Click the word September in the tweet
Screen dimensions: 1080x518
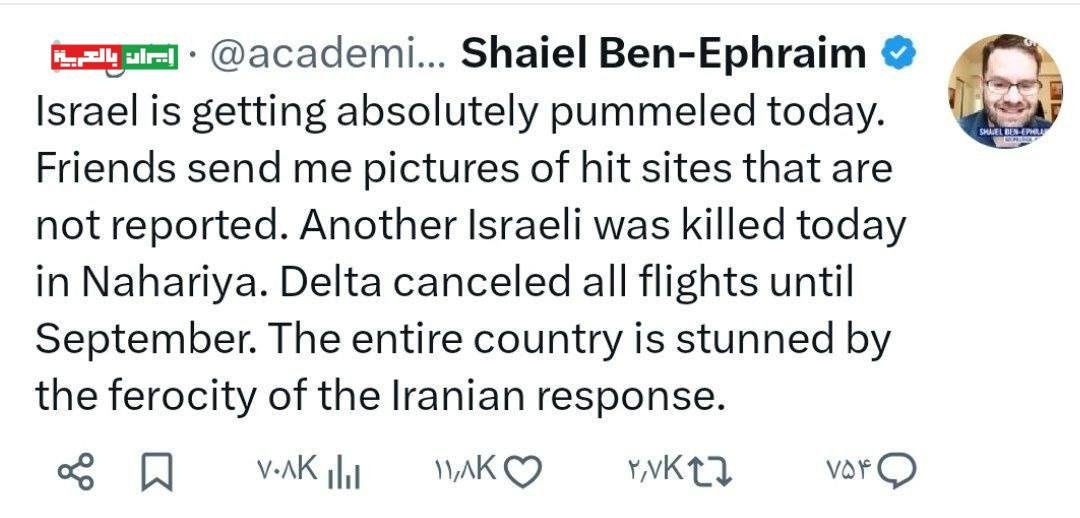click(148, 340)
